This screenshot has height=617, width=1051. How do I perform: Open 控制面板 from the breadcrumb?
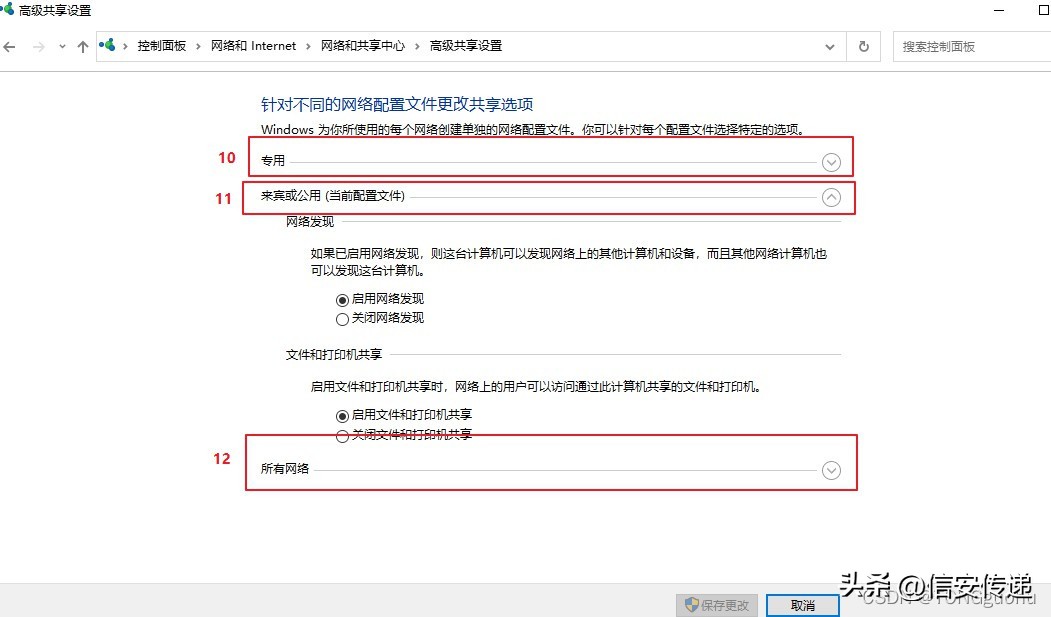click(162, 45)
